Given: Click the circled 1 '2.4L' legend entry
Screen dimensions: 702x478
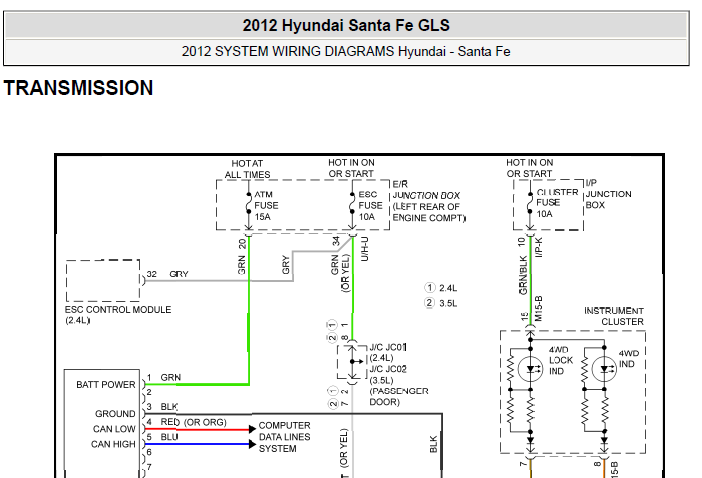Looking at the screenshot, I should pyautogui.click(x=441, y=288).
